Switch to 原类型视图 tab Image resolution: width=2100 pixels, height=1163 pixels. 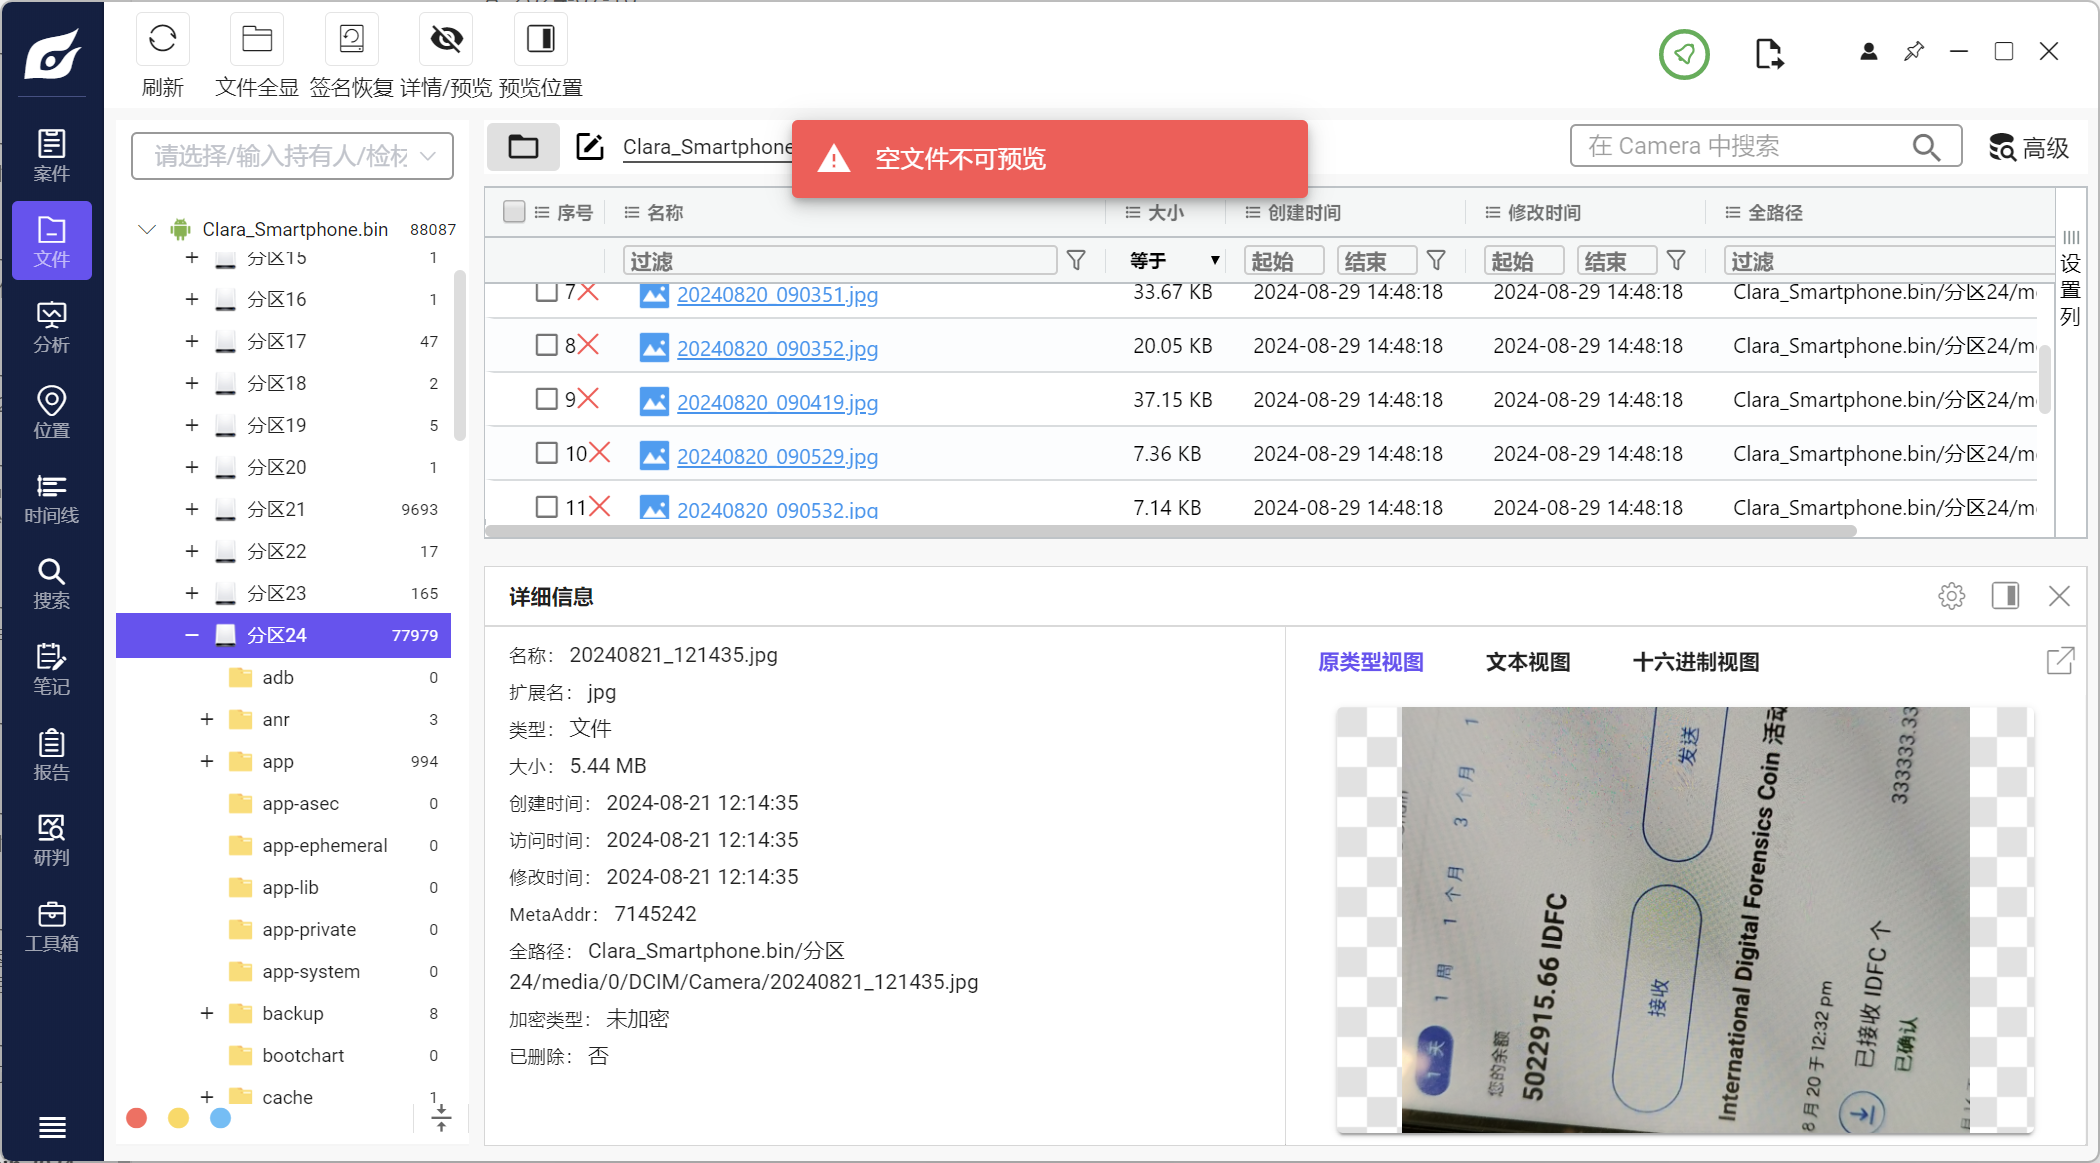pos(1370,662)
